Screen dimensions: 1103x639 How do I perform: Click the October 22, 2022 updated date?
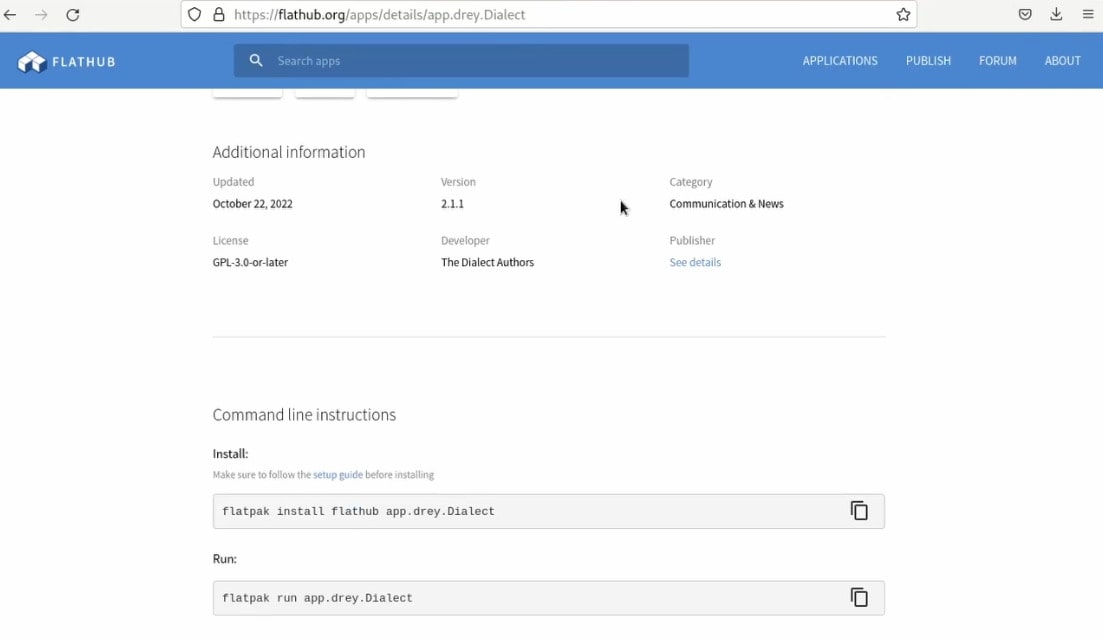[x=253, y=204]
